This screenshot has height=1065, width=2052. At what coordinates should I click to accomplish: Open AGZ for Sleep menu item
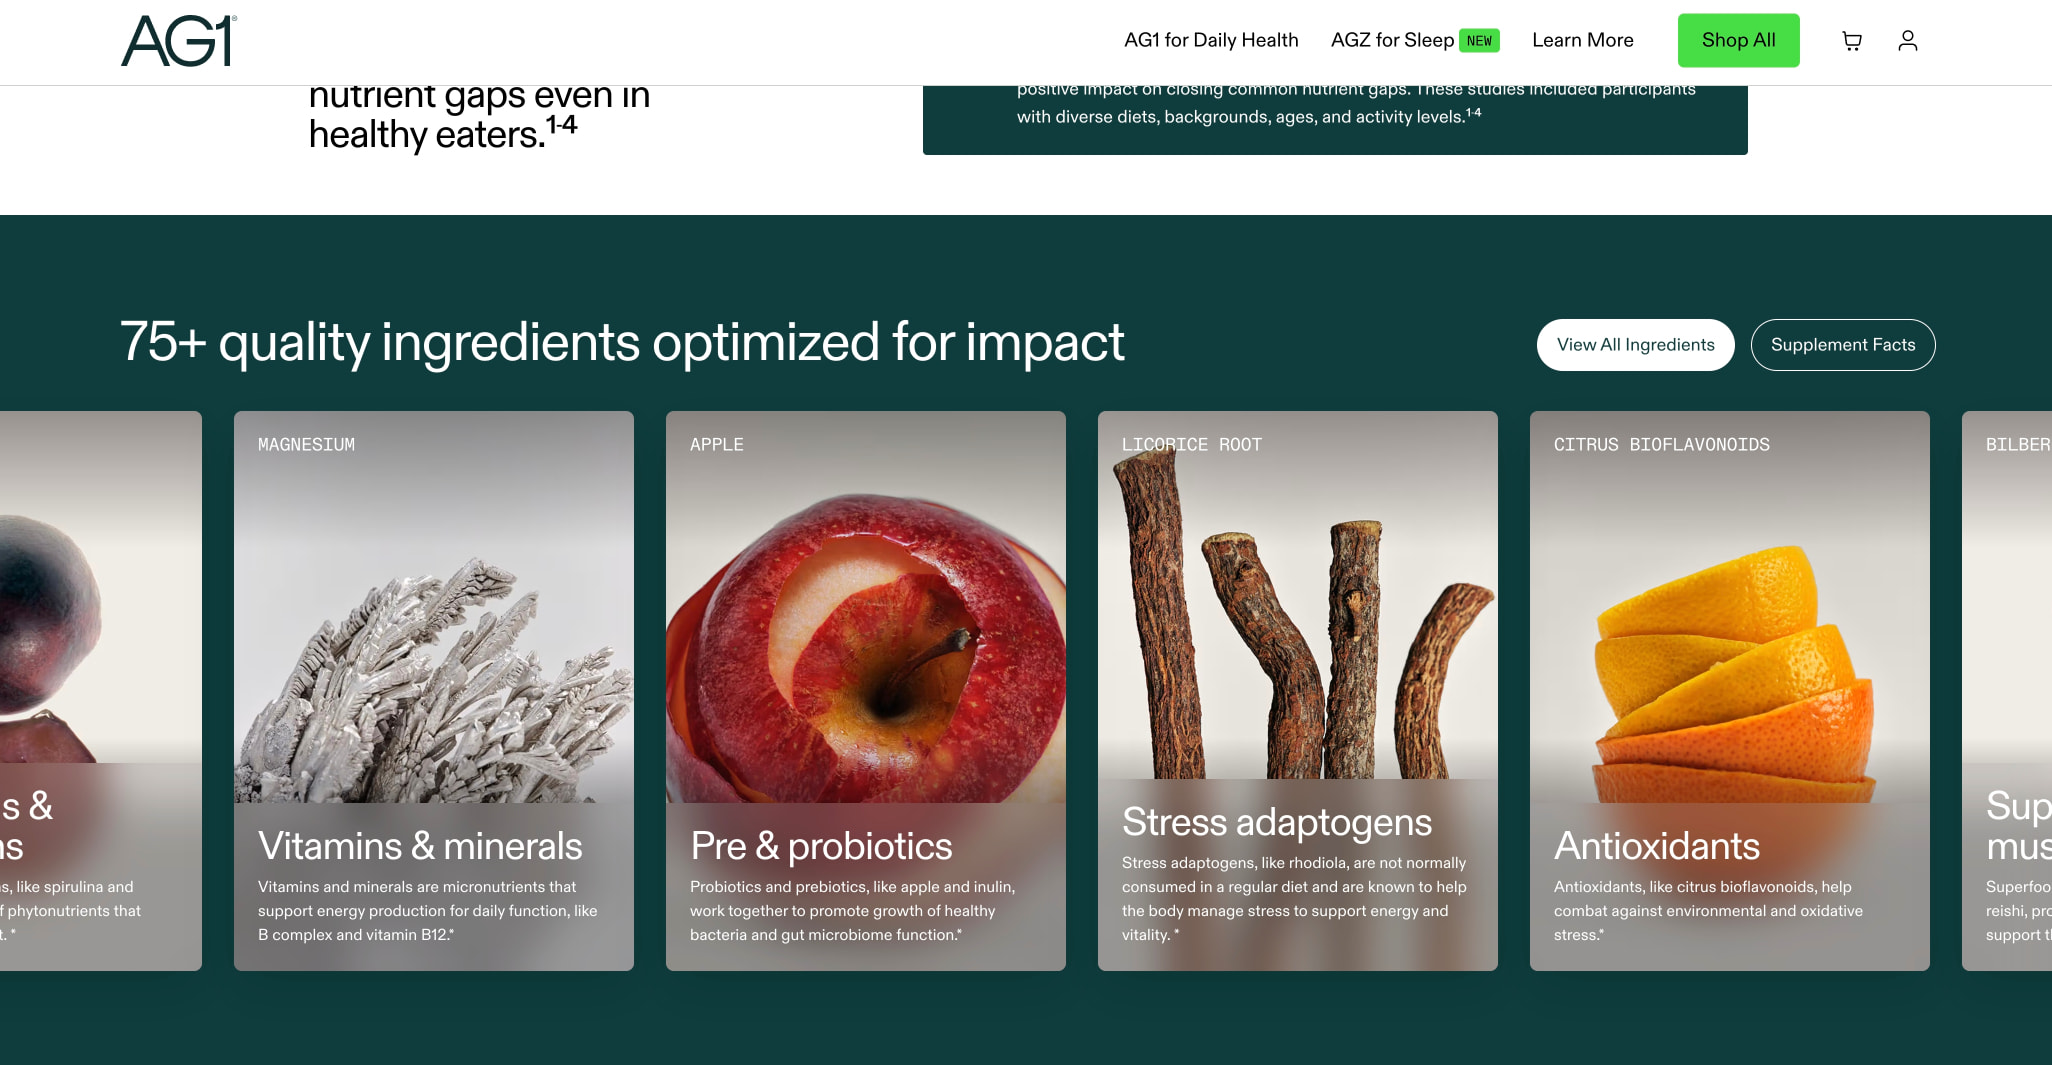[x=1392, y=40]
